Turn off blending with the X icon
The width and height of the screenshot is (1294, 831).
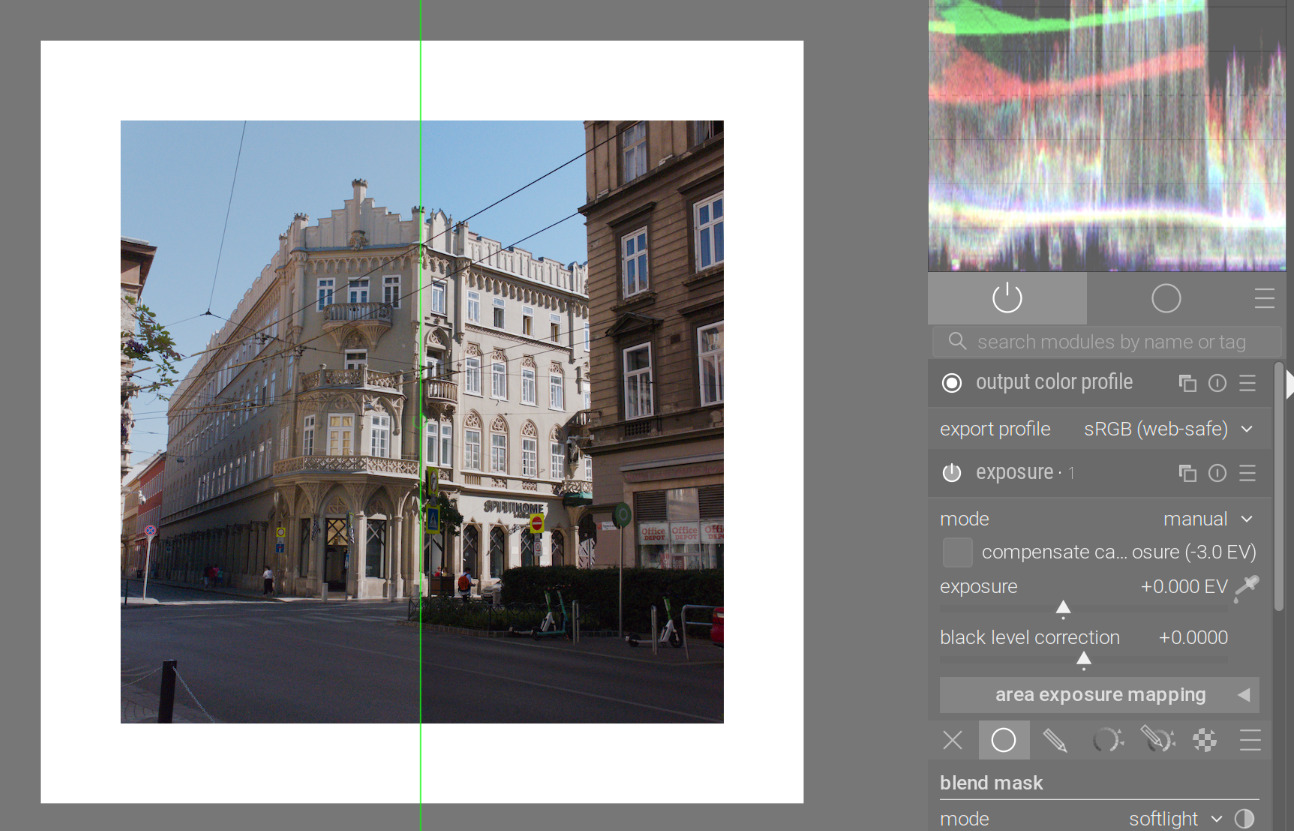[x=953, y=740]
